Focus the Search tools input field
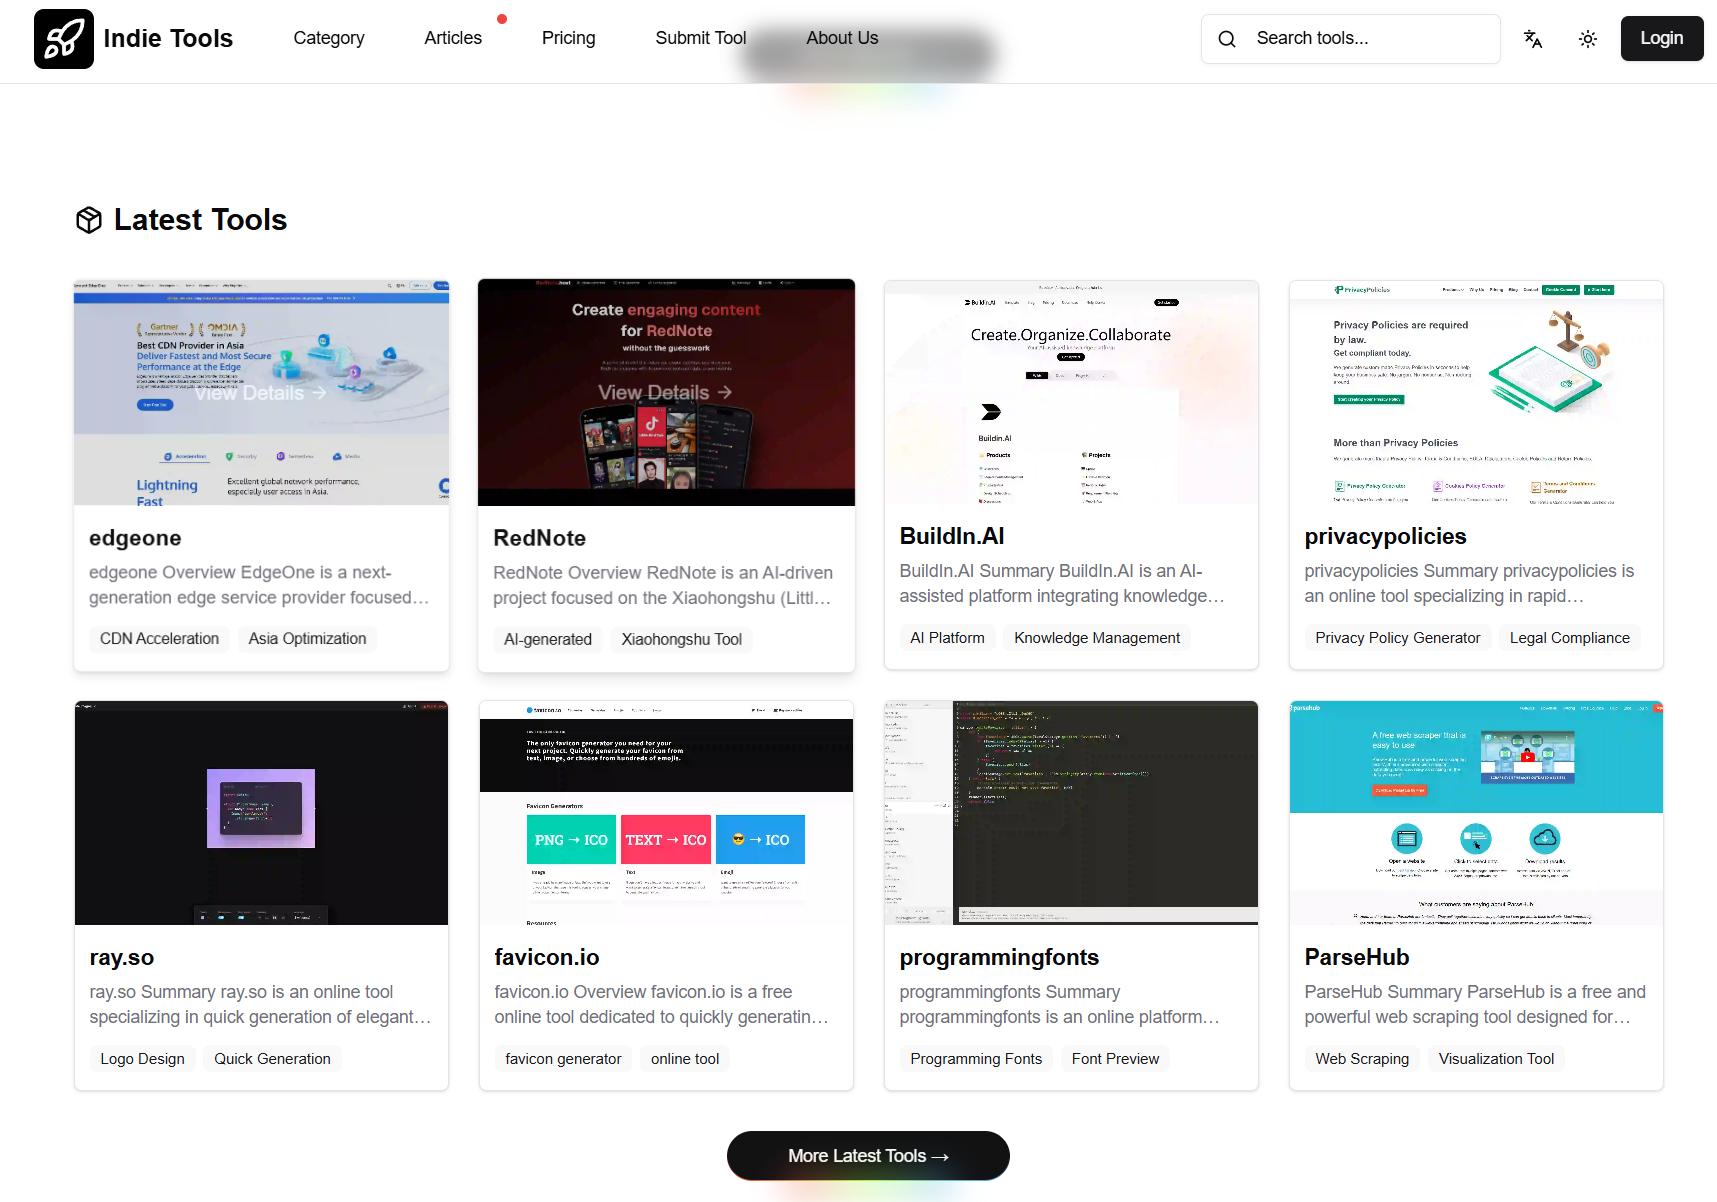 click(x=1351, y=39)
